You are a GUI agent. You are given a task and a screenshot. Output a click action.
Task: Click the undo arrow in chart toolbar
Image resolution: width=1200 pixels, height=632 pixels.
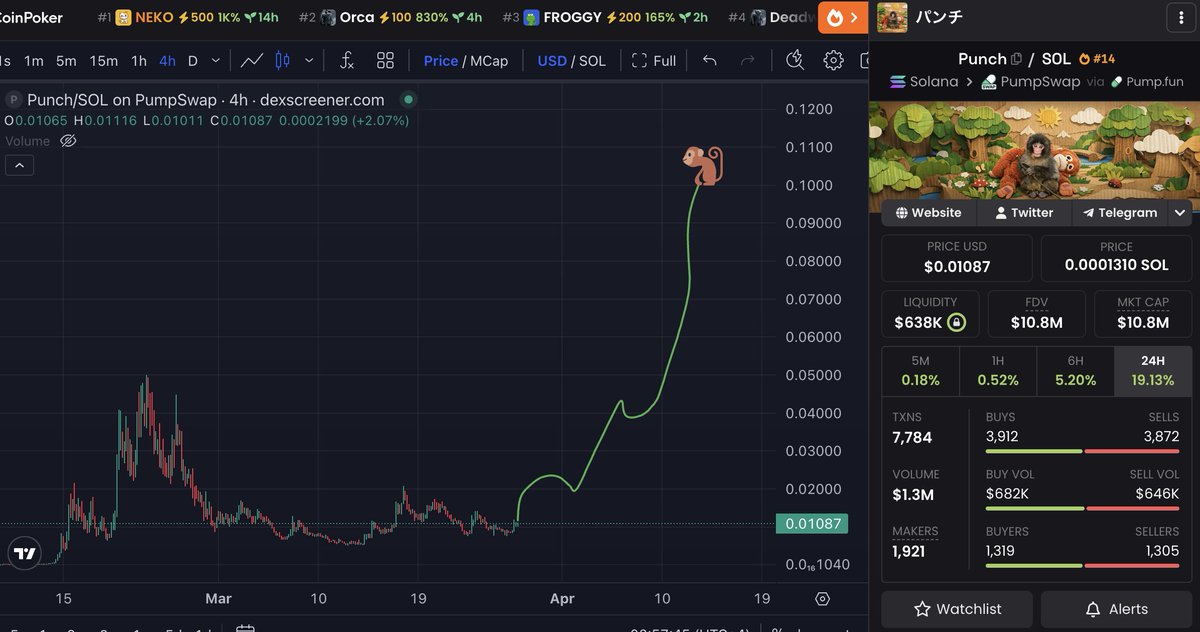[710, 61]
